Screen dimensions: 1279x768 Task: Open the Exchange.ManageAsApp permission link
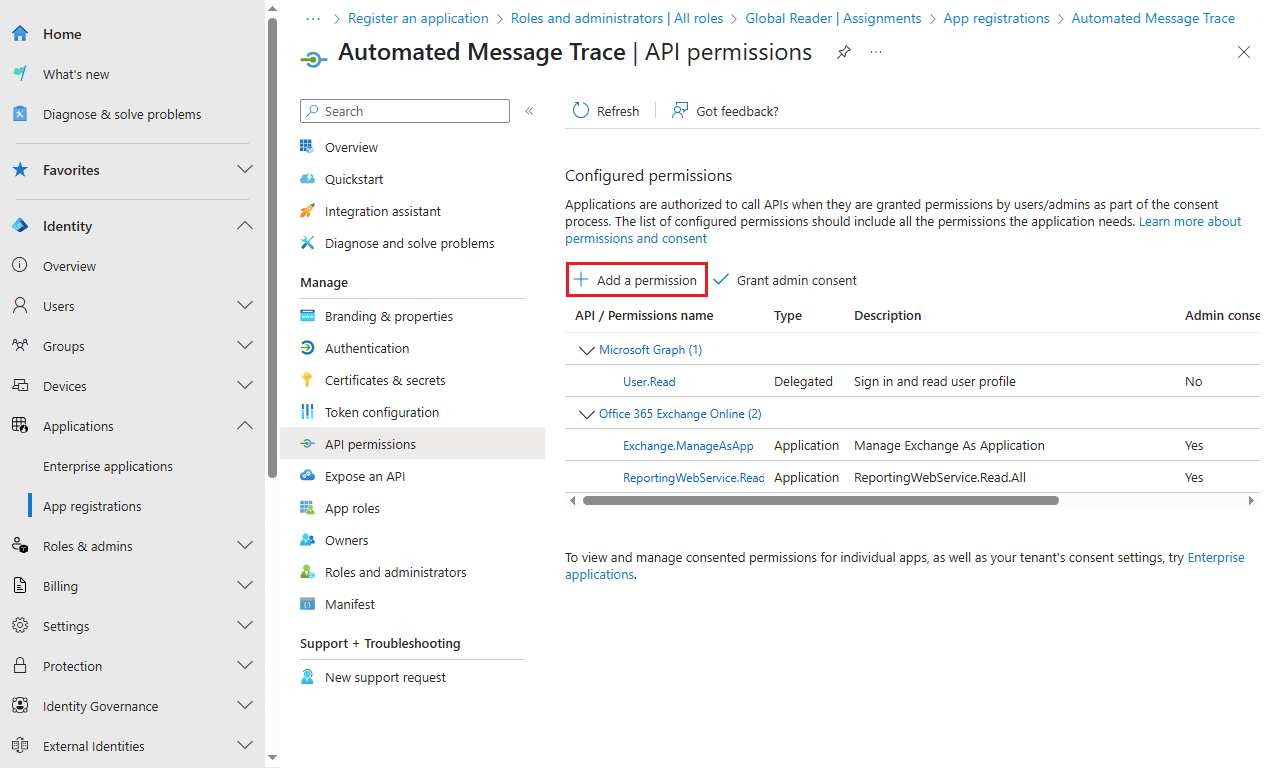(x=688, y=445)
